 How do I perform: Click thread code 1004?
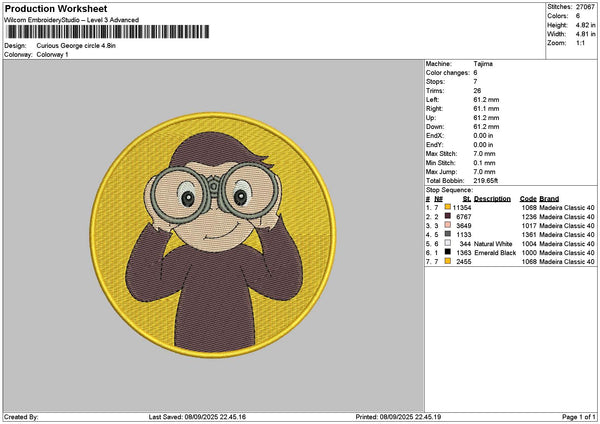(529, 244)
